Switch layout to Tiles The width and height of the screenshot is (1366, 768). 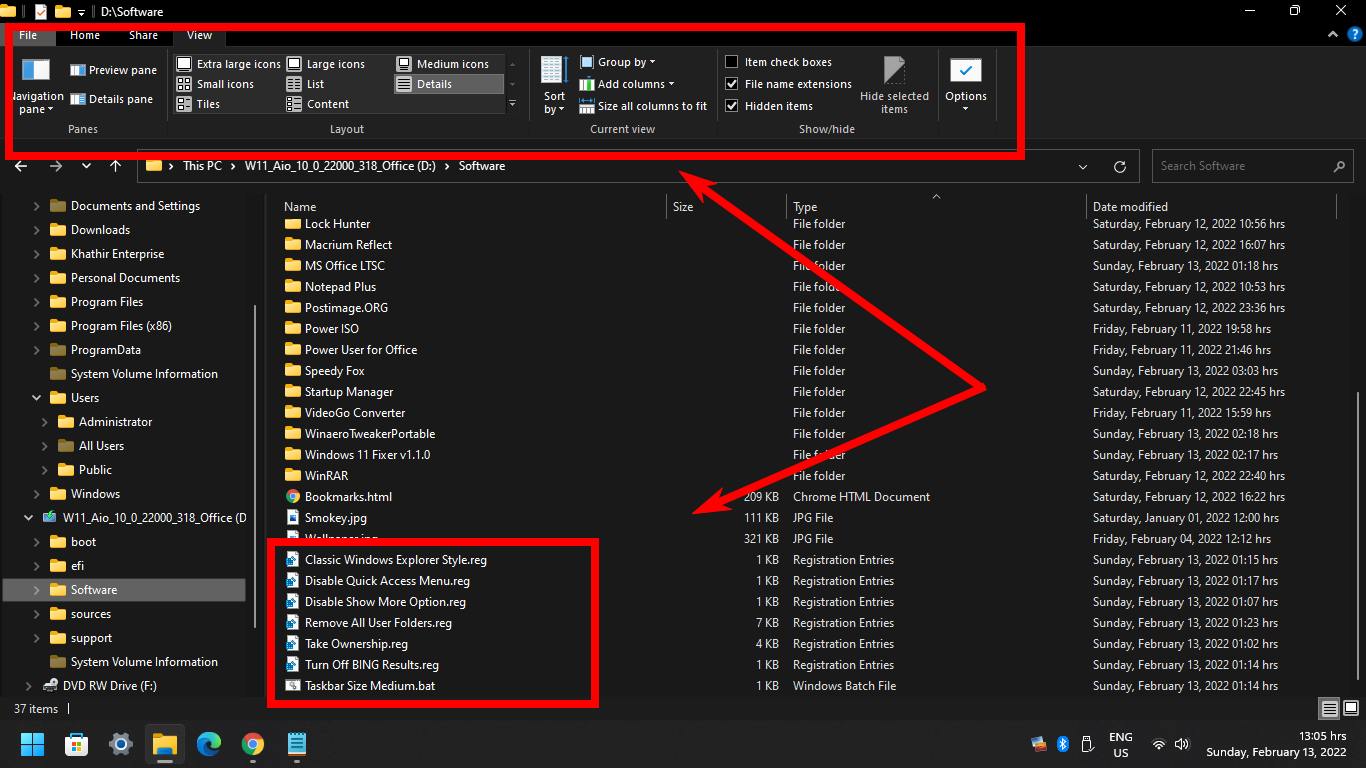coord(199,104)
